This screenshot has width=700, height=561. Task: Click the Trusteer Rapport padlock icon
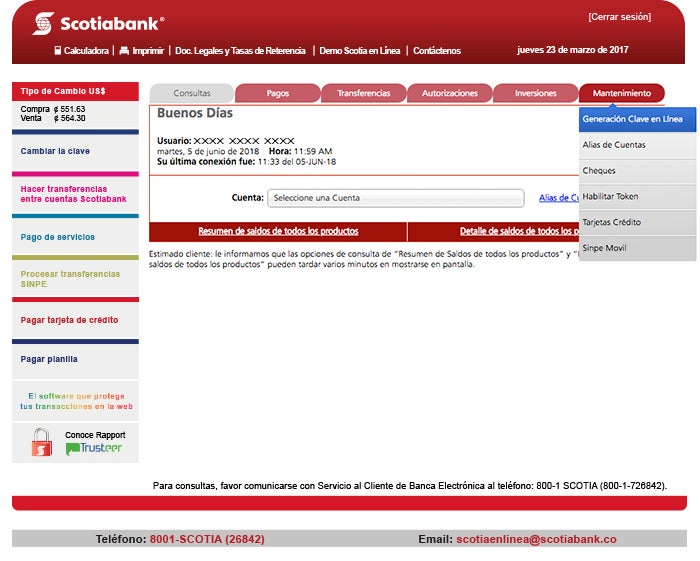pos(42,442)
